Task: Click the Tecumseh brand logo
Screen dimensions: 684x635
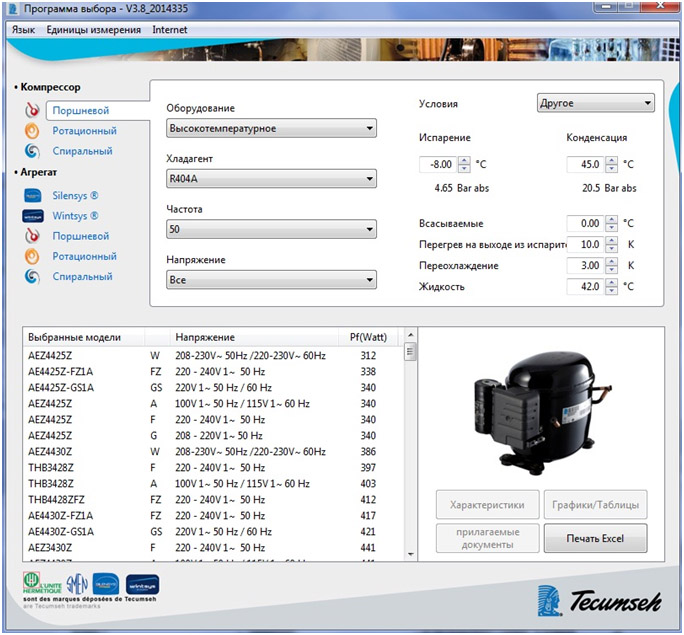Action: coord(599,601)
